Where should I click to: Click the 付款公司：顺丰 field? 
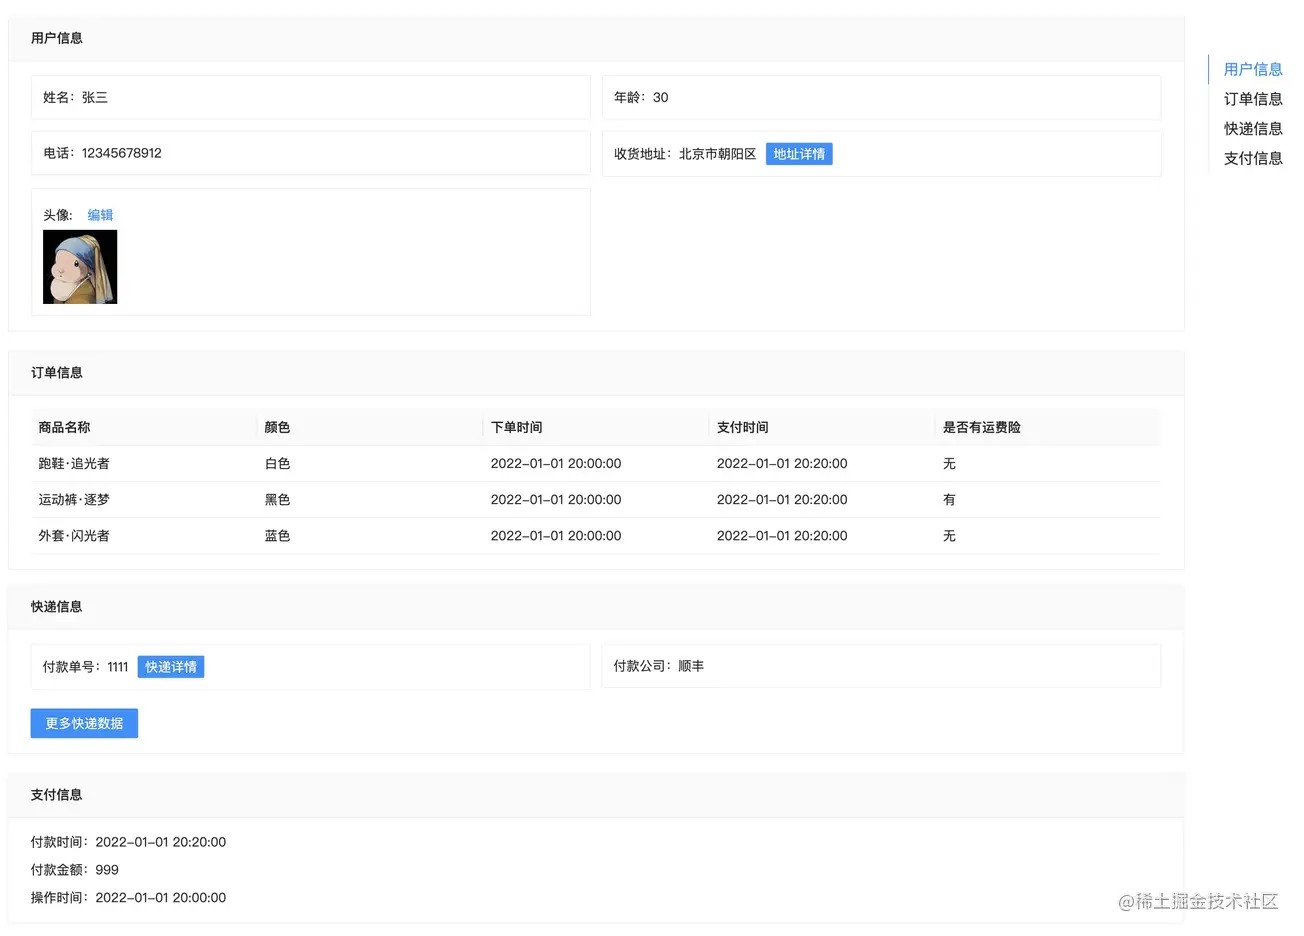coord(881,666)
